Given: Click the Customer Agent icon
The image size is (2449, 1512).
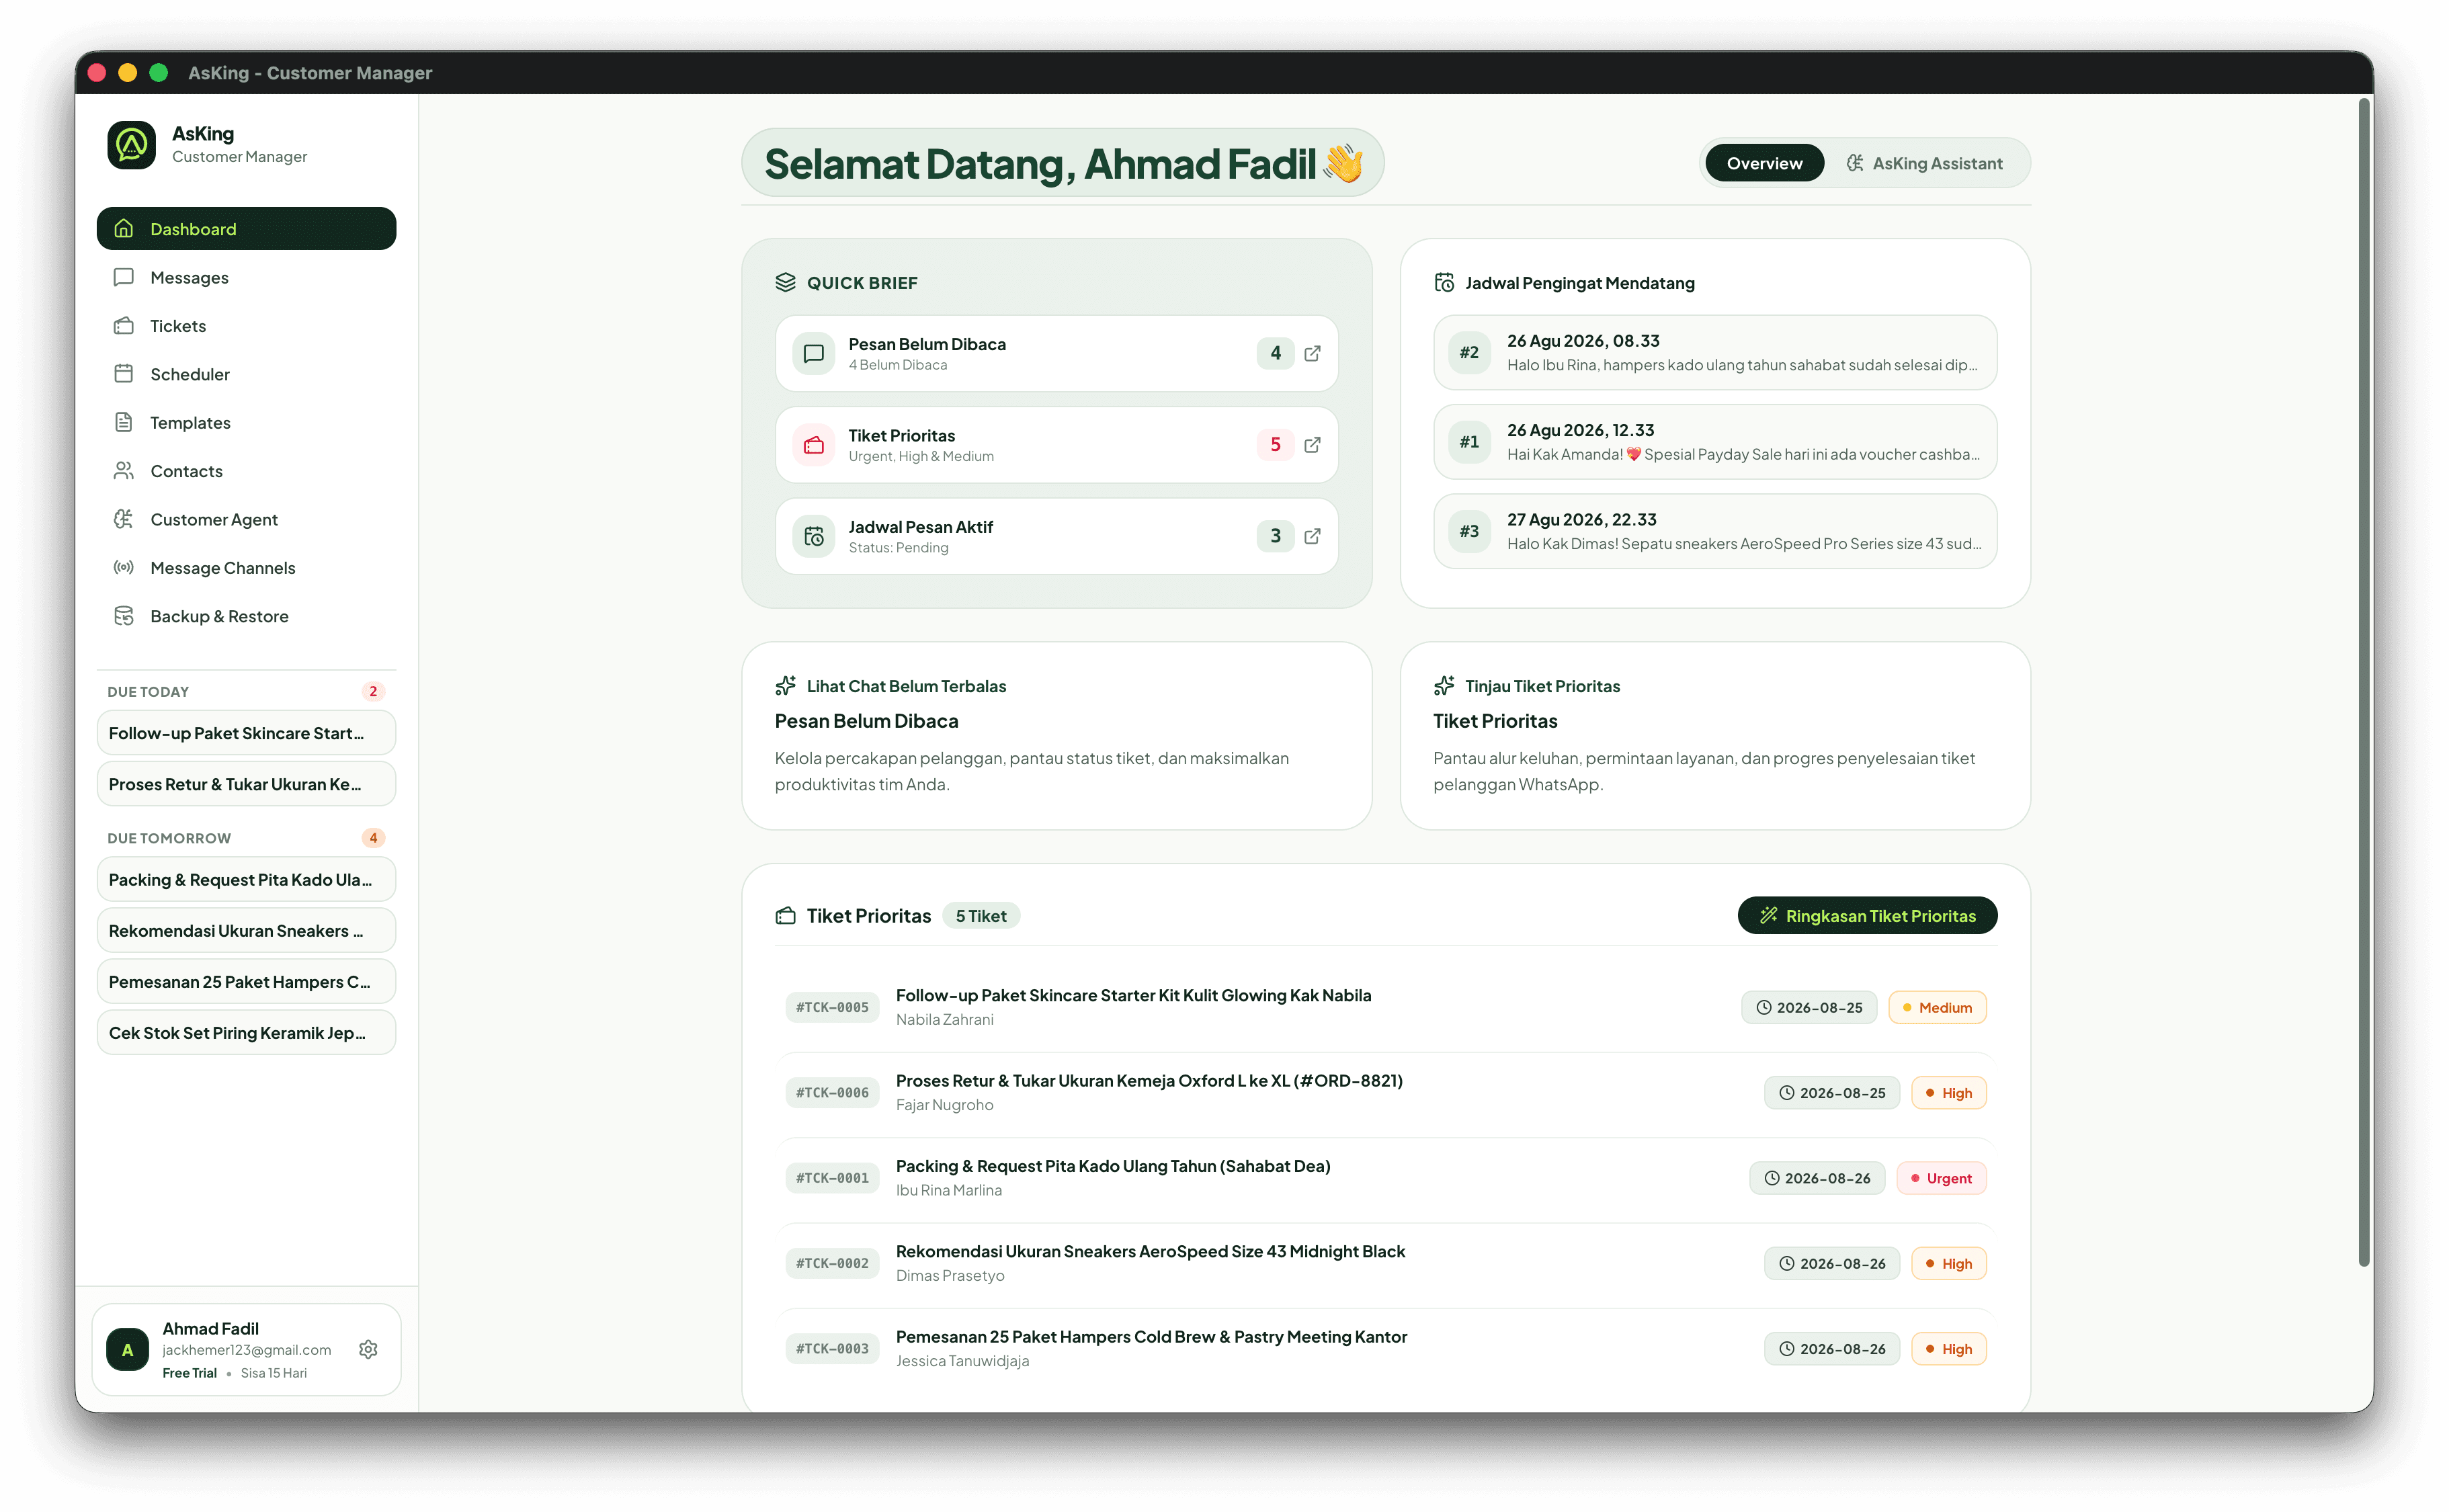Looking at the screenshot, I should click(124, 519).
